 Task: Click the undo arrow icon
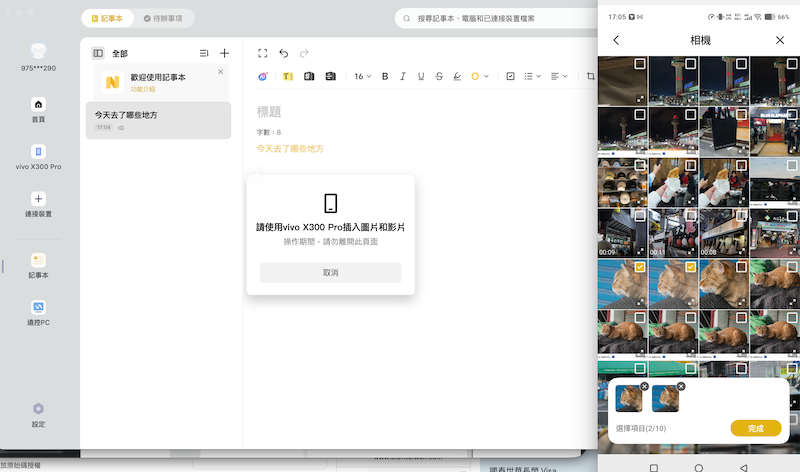point(284,53)
